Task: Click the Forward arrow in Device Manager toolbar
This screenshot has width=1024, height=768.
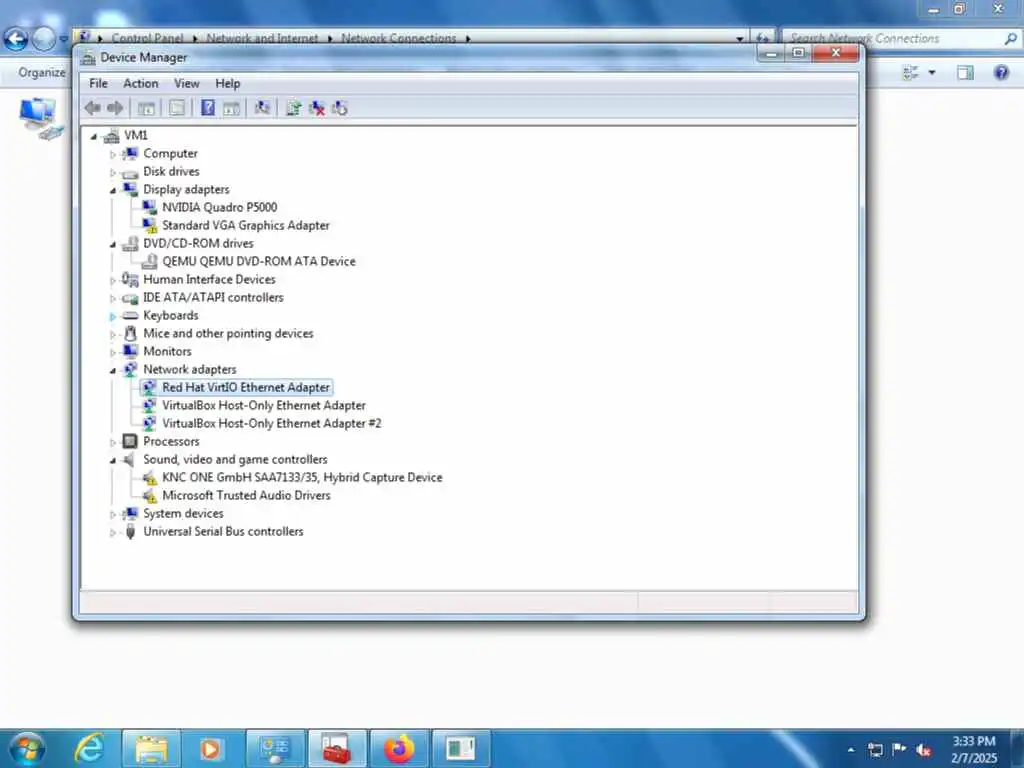Action: (x=115, y=108)
